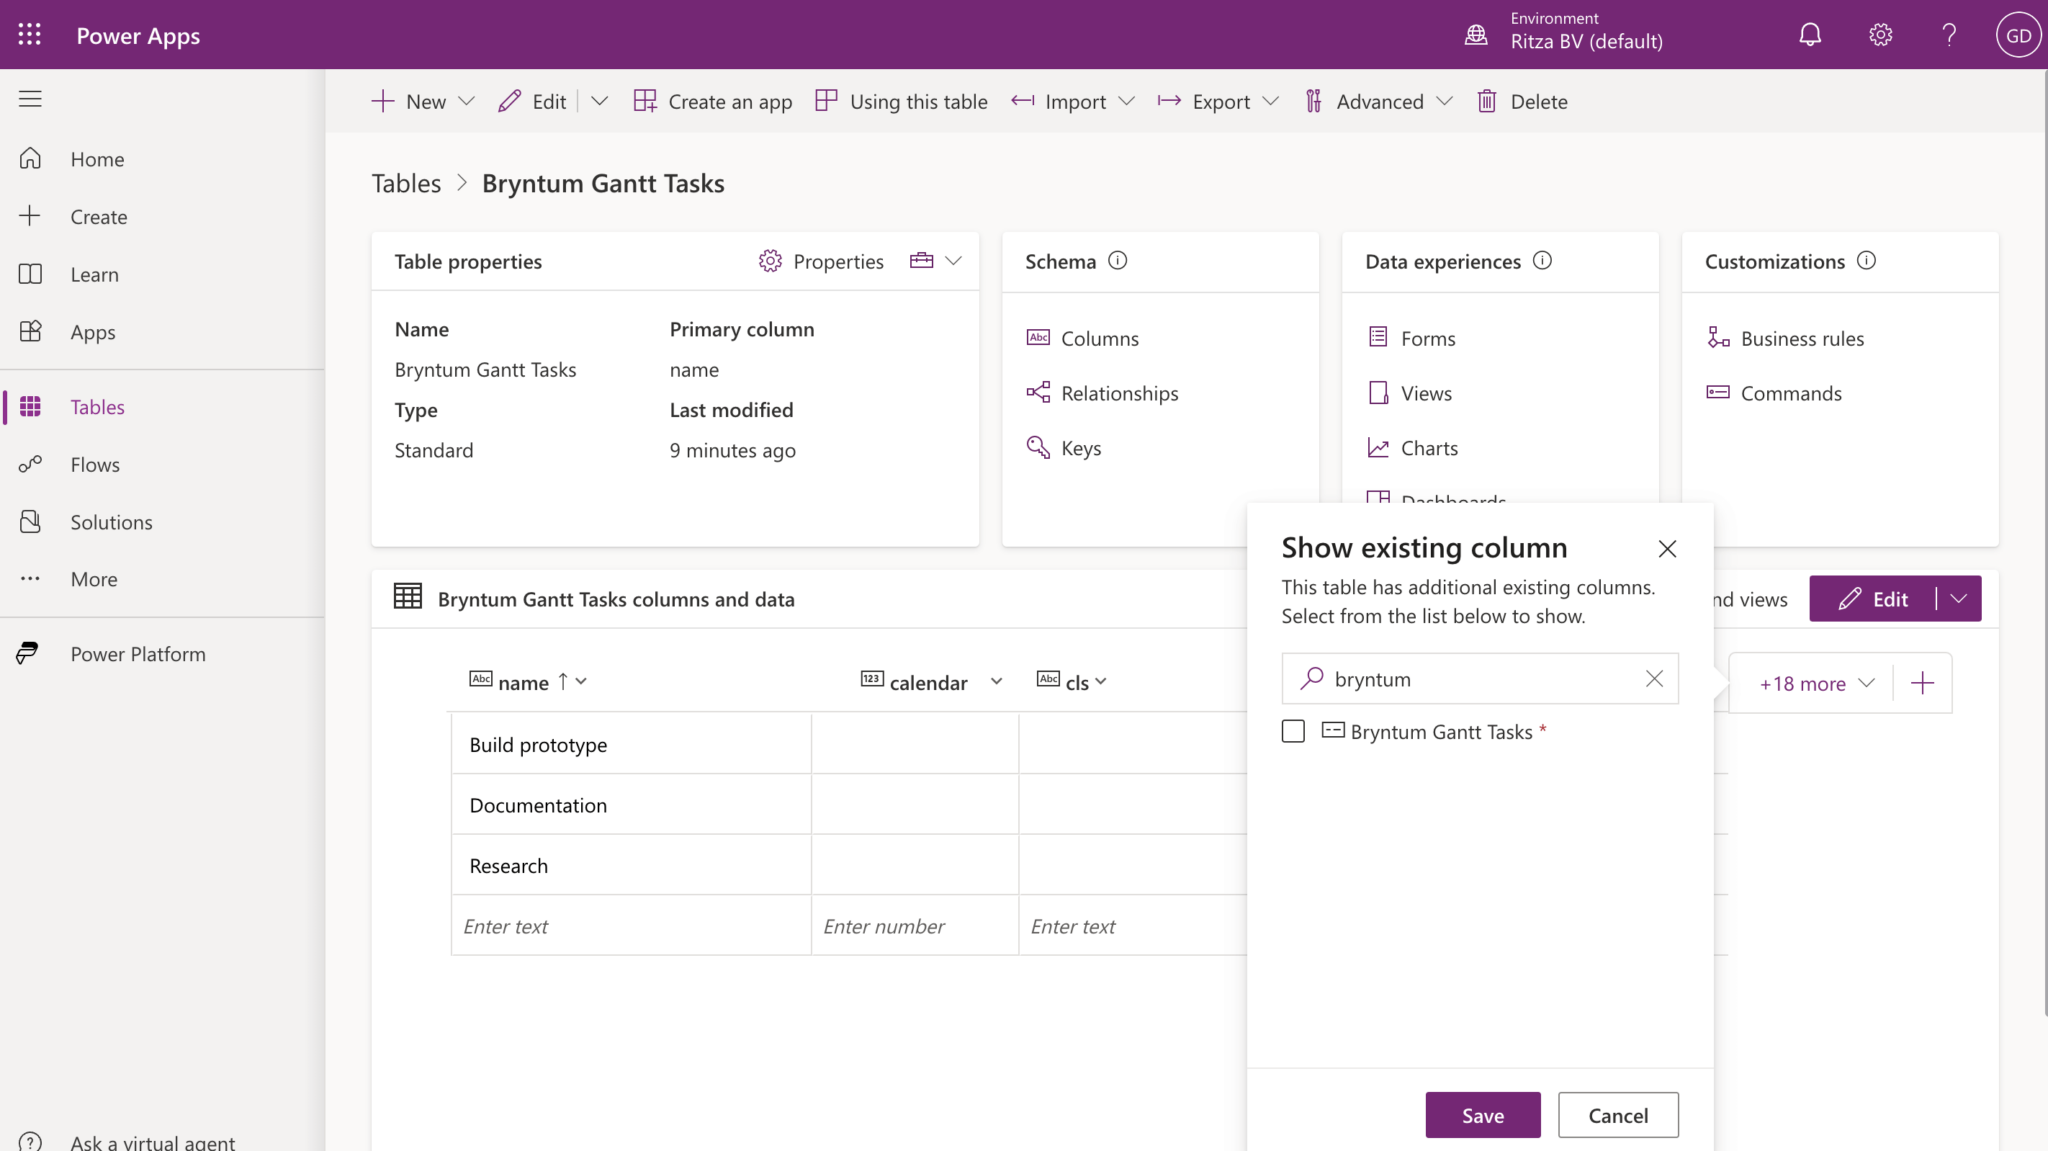Screen dimensions: 2048x1151
Task: Clear the bryntum search field
Action: tap(1653, 678)
